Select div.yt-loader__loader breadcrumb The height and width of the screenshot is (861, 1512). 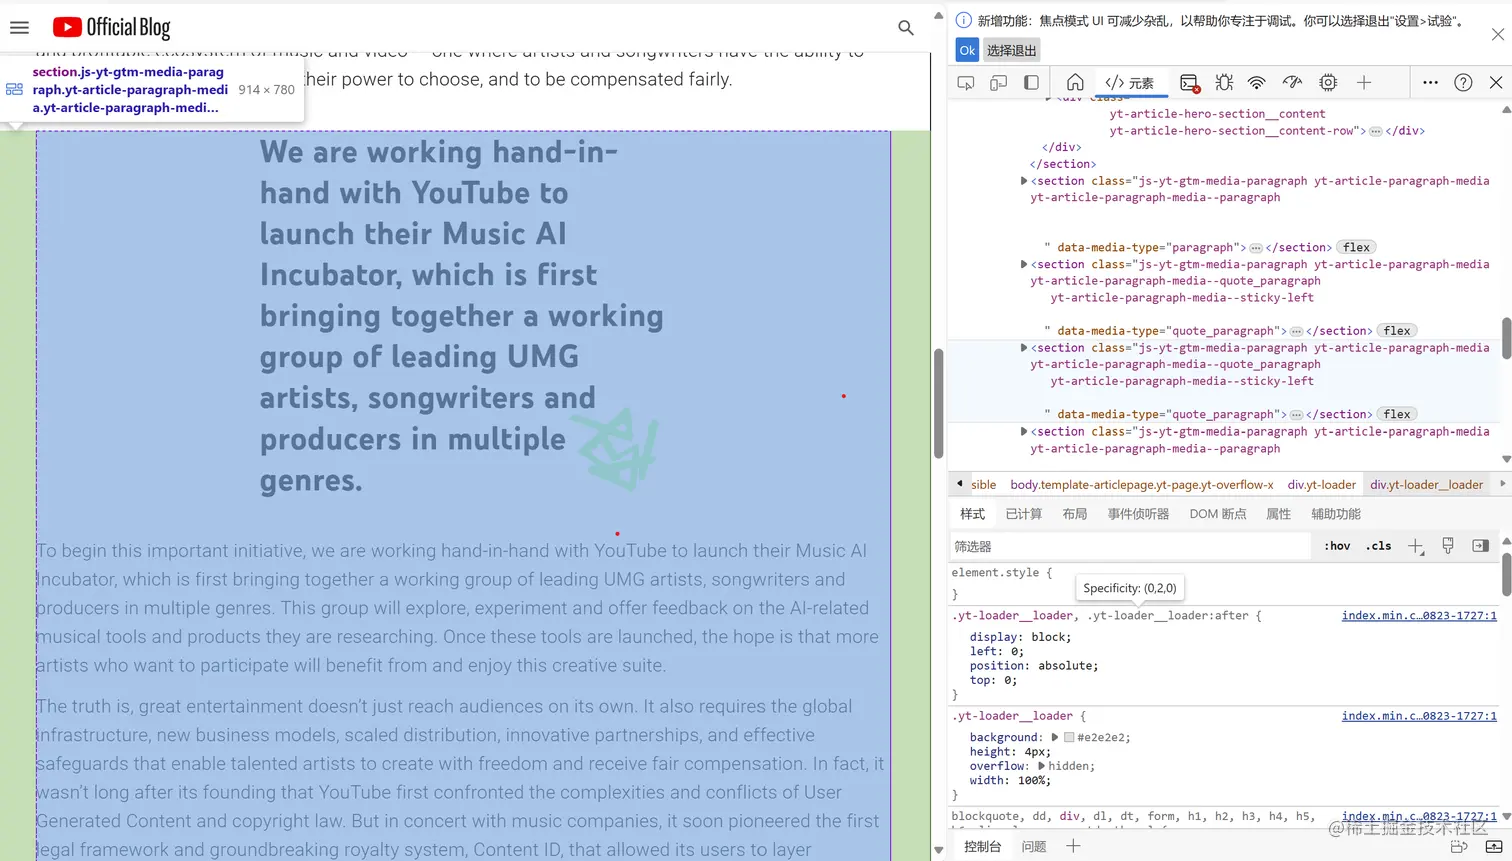click(1427, 485)
